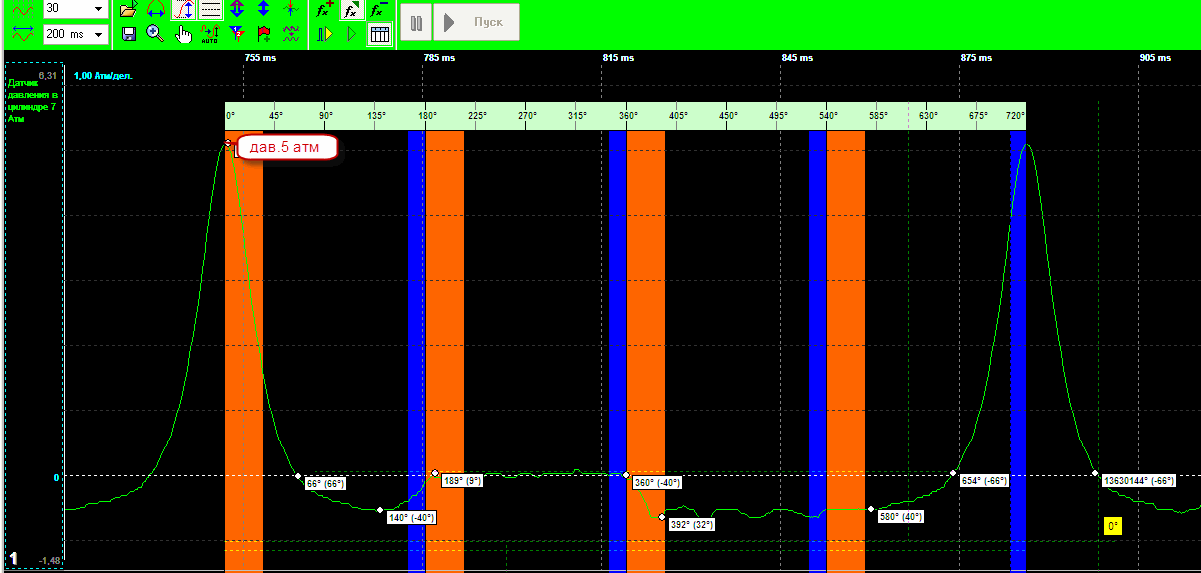The height and width of the screenshot is (573, 1201).
Task: Click the 'дав.5 атм' annotation label
Action: (x=287, y=148)
